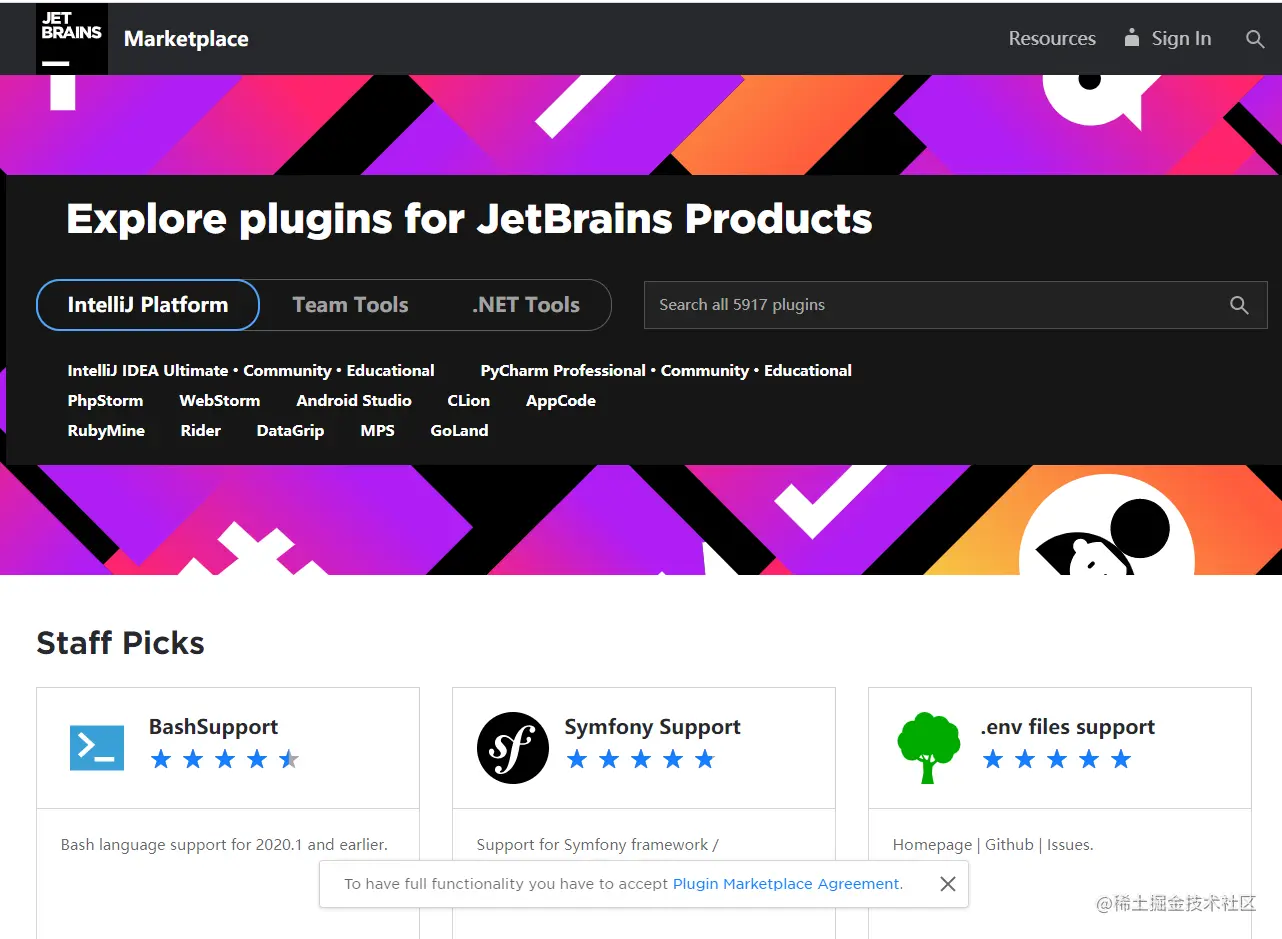Open PyCharm Educational plugins link
This screenshot has width=1282, height=939.
coord(808,370)
